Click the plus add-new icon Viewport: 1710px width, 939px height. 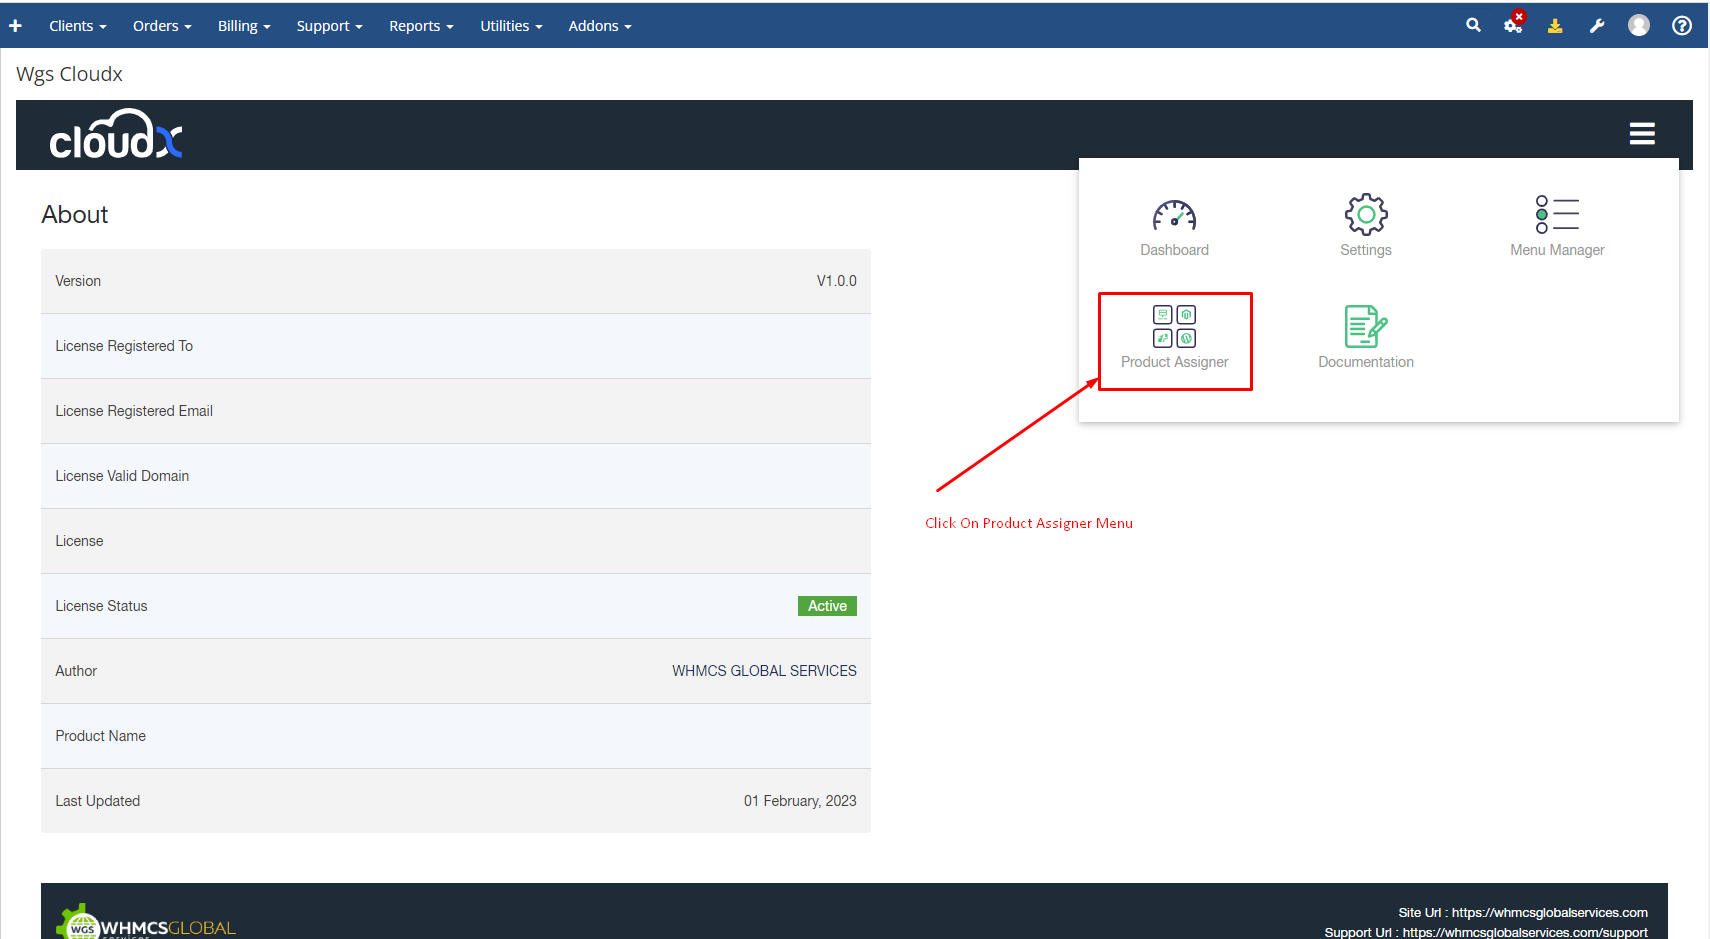click(x=16, y=26)
